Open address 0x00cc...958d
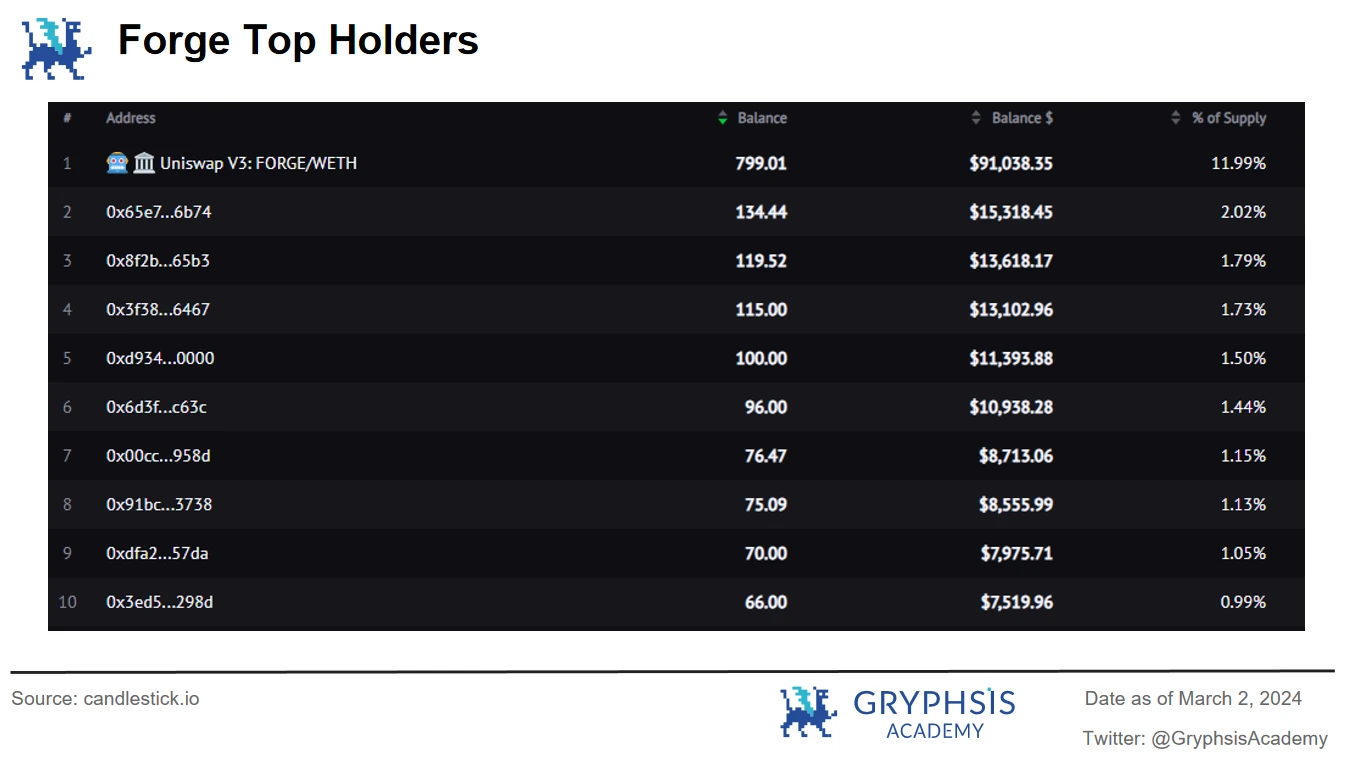The width and height of the screenshot is (1356, 763). [x=158, y=456]
